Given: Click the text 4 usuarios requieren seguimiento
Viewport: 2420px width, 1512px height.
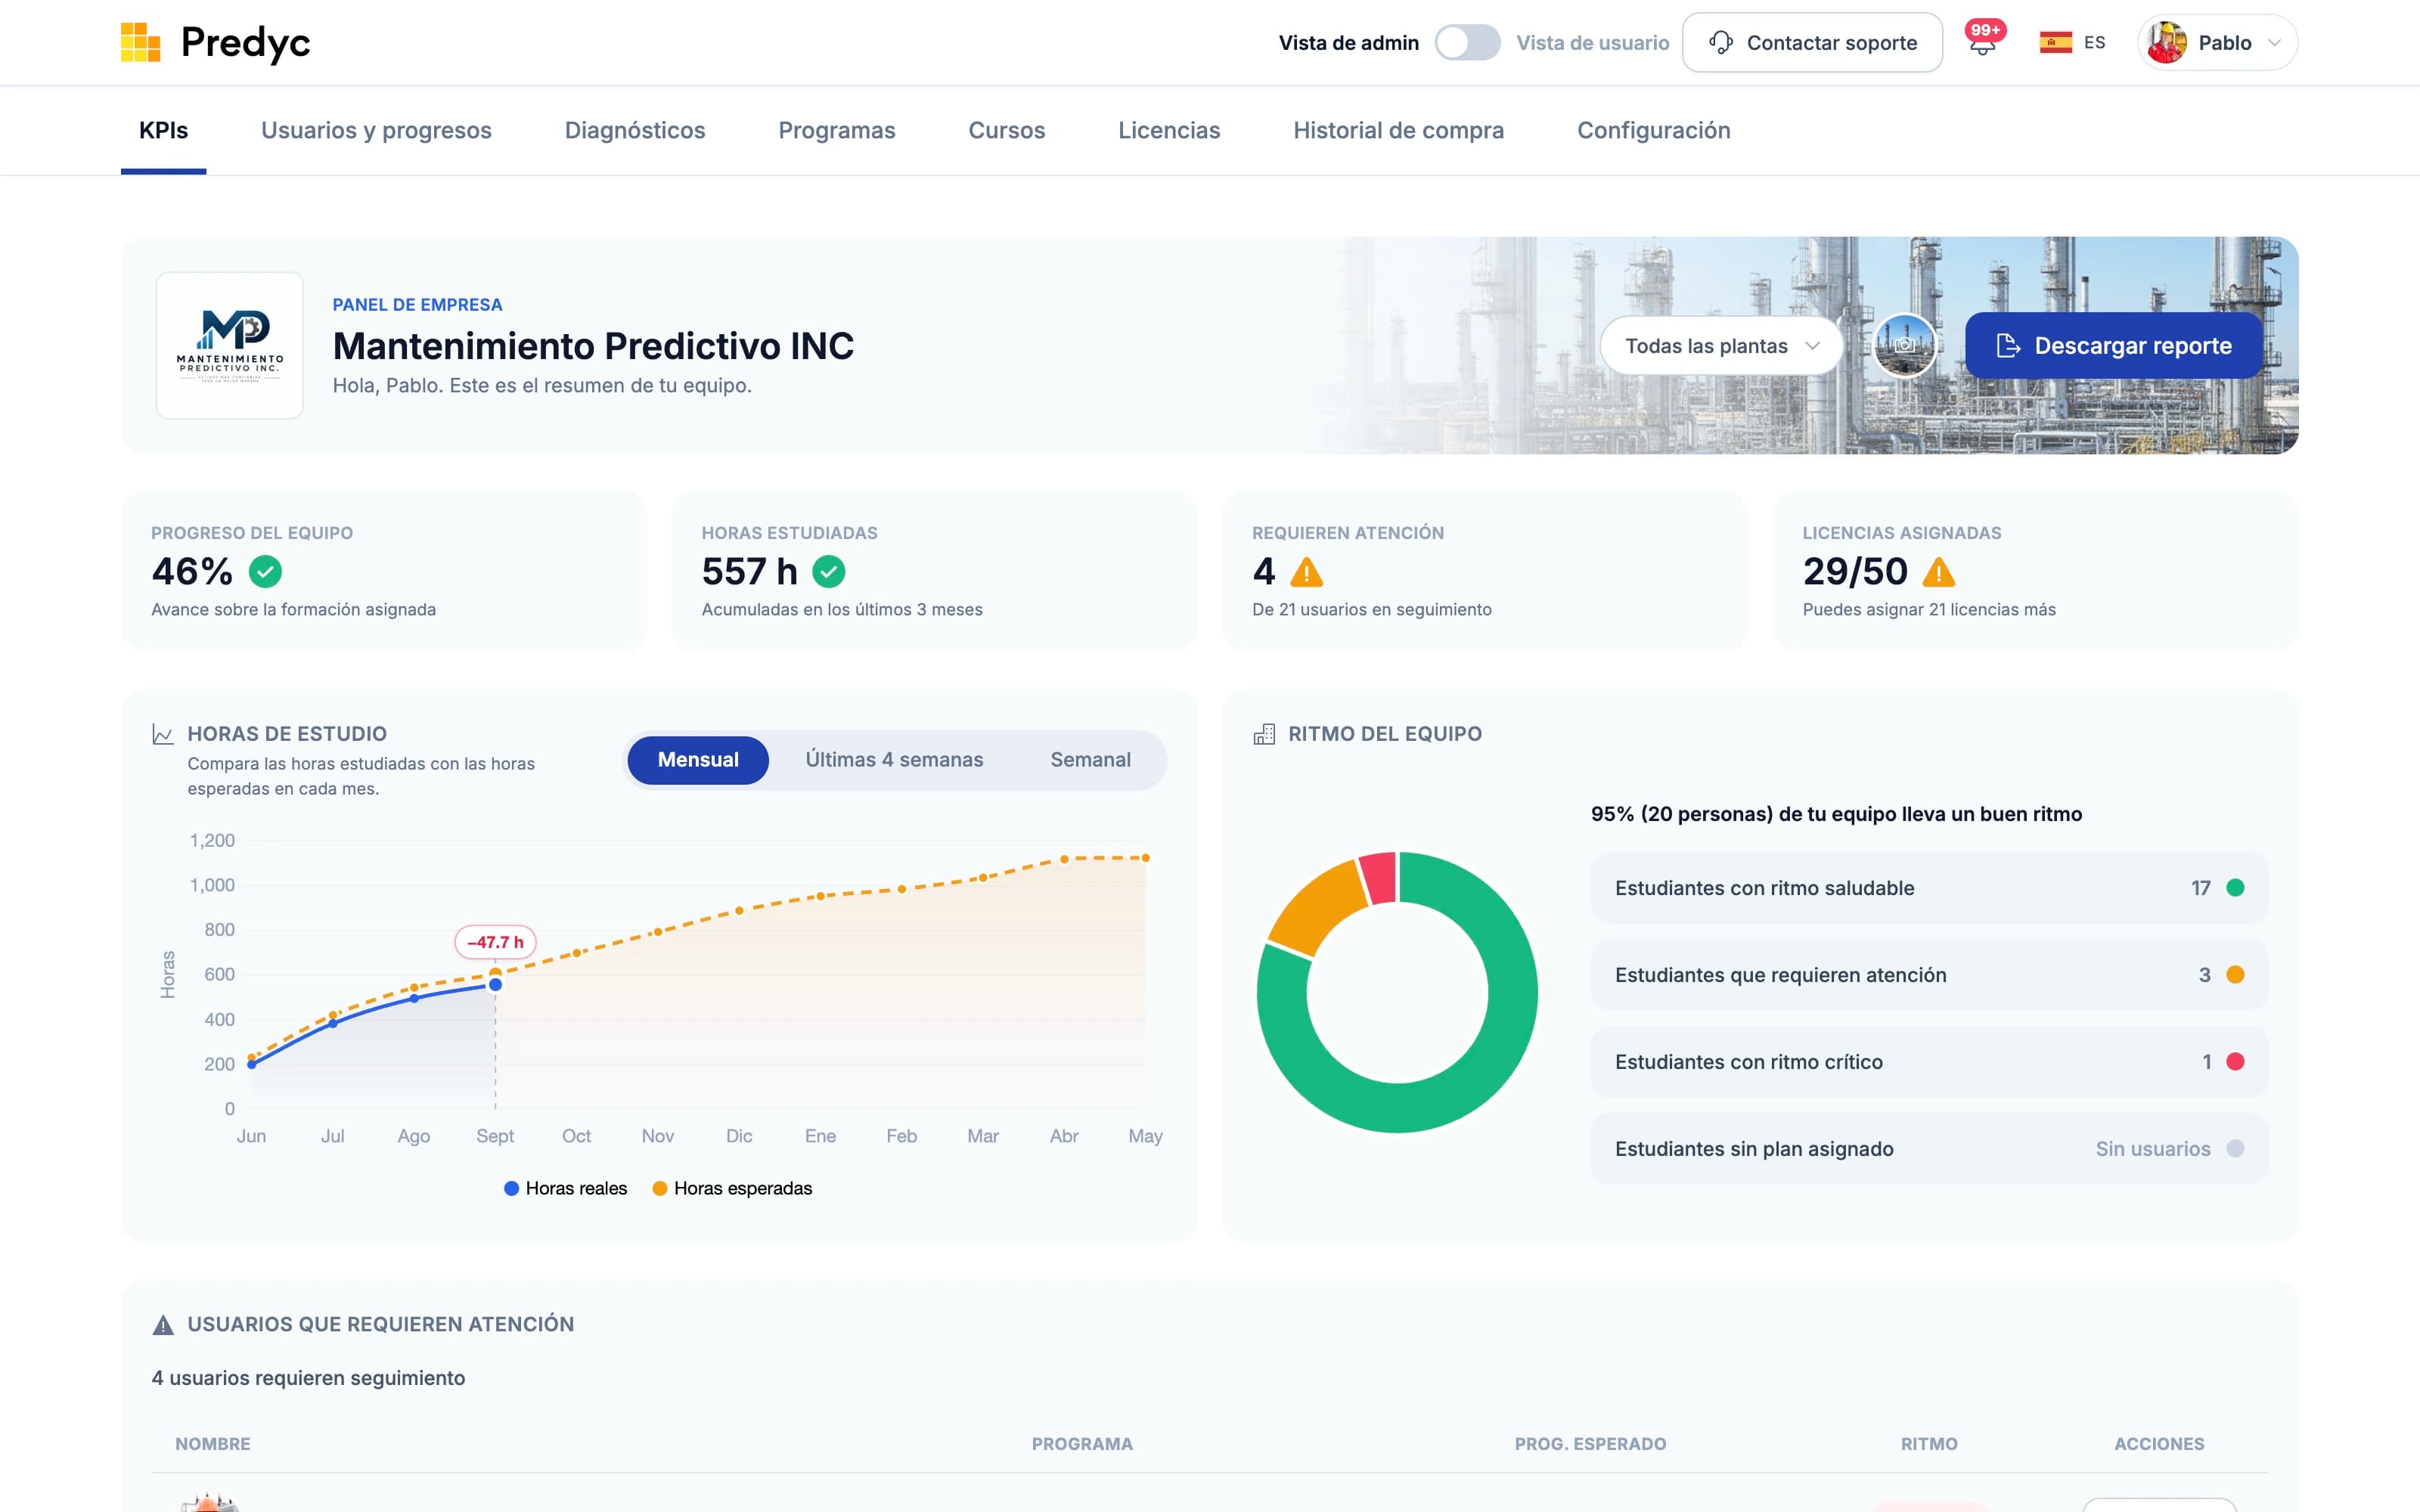Looking at the screenshot, I should click(x=308, y=1378).
